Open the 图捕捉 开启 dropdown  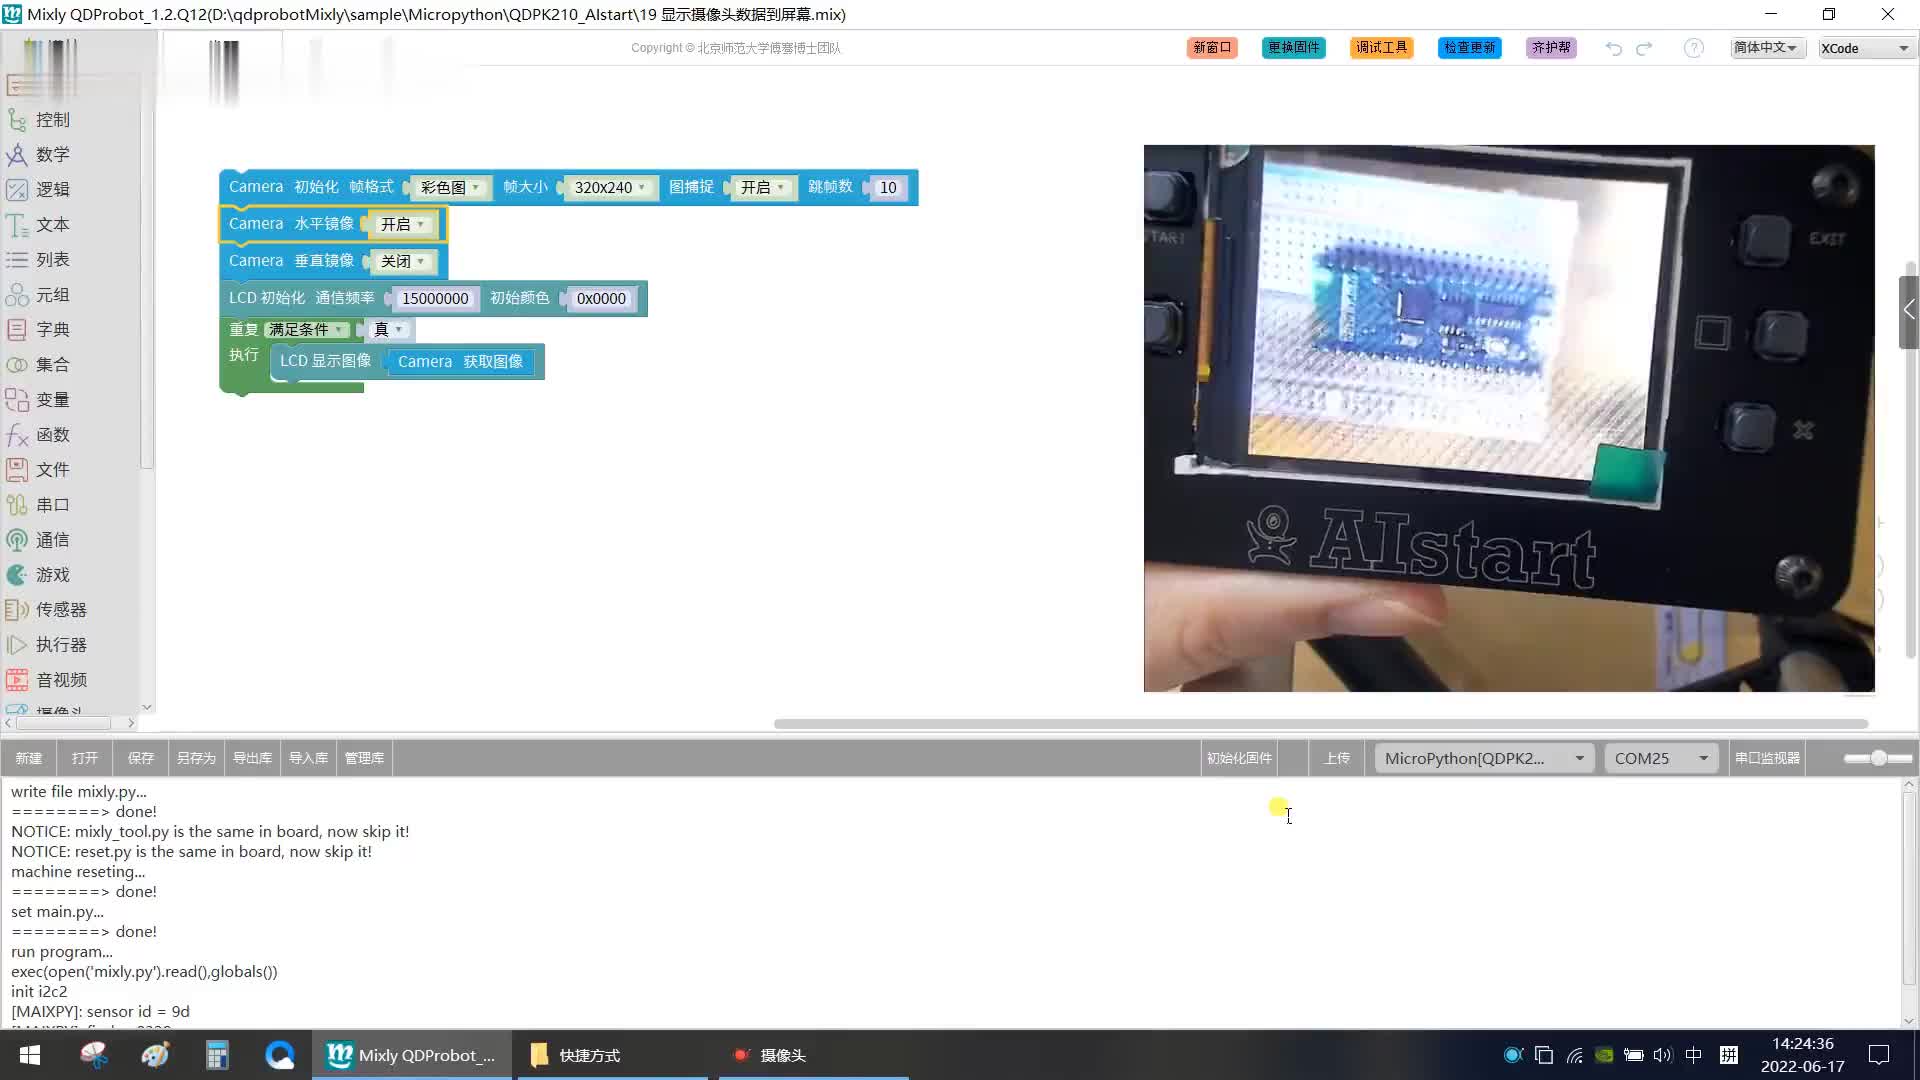tap(763, 188)
